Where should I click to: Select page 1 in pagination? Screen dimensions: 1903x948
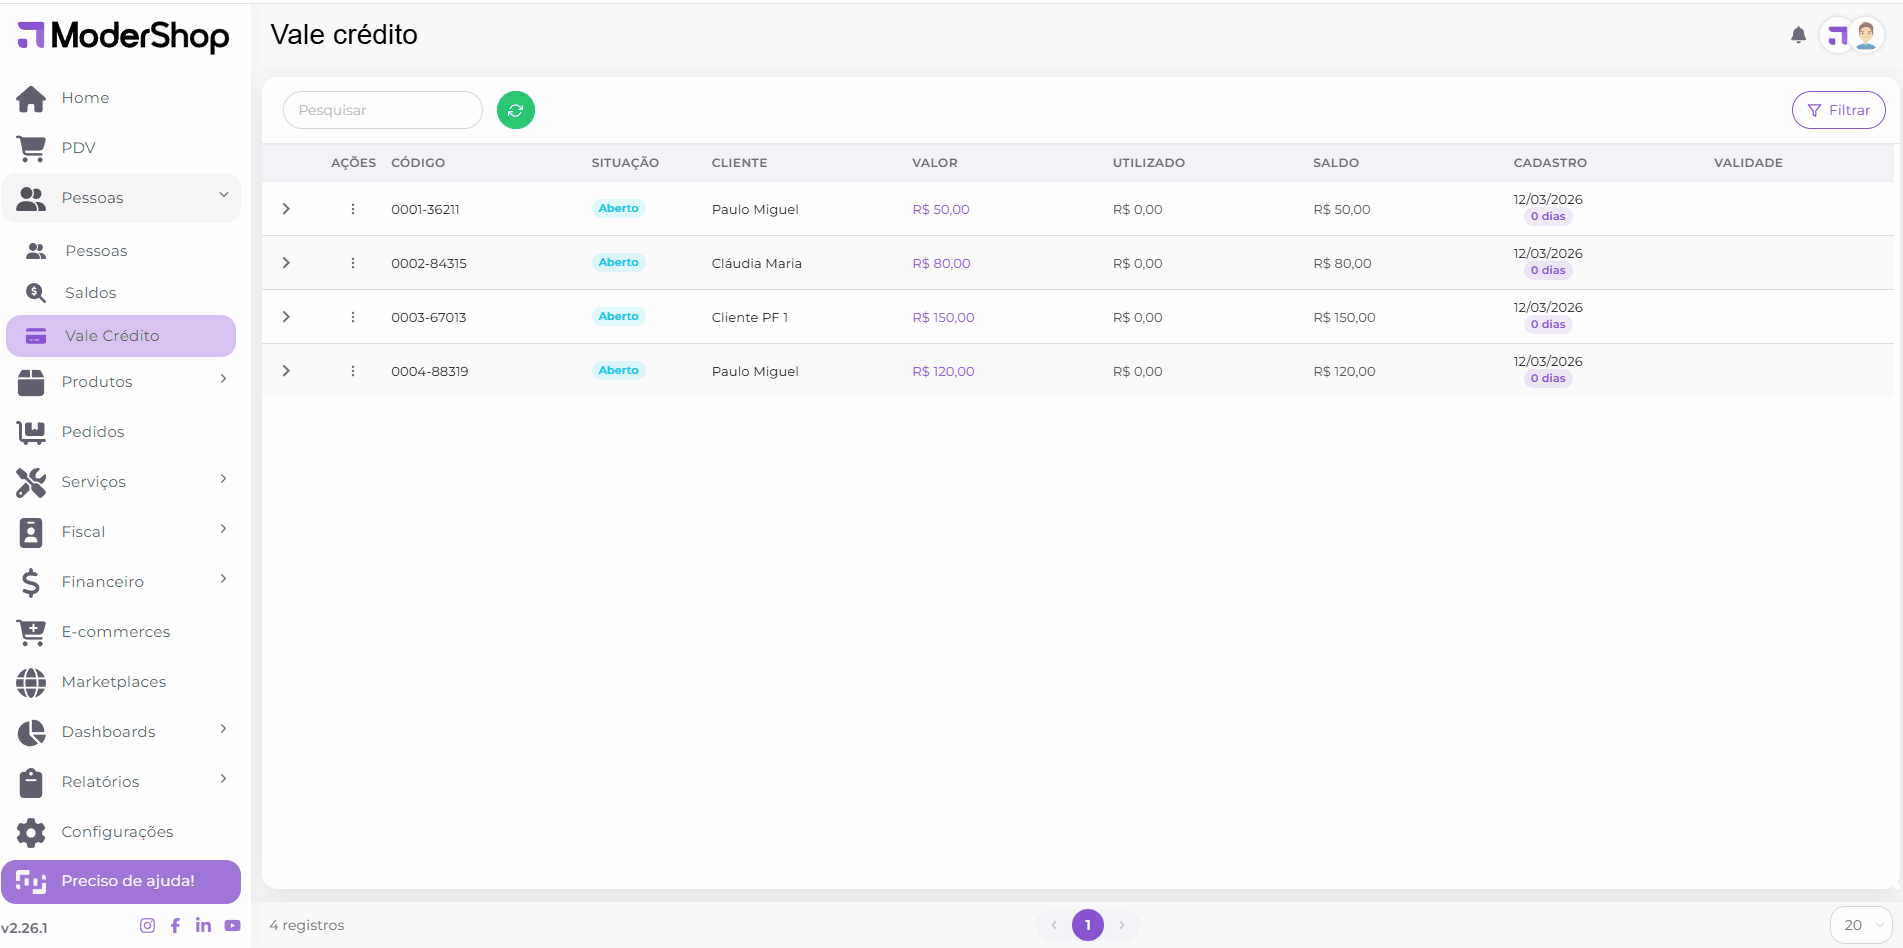click(x=1087, y=925)
